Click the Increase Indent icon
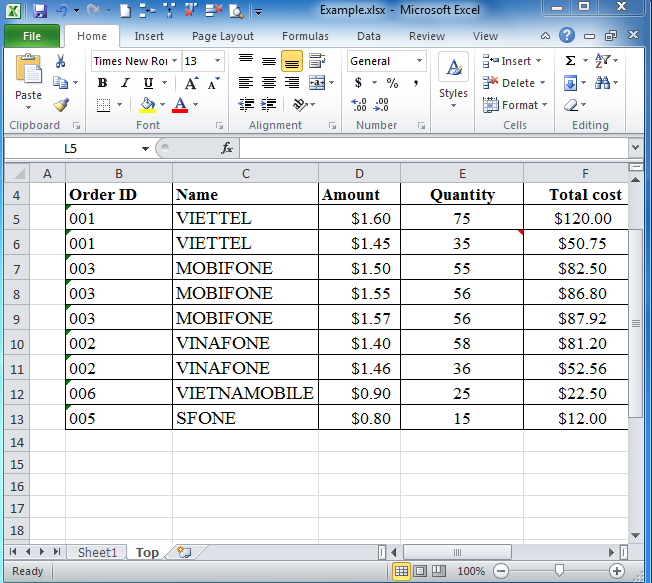Screen dimensions: 652x583 tap(269, 104)
